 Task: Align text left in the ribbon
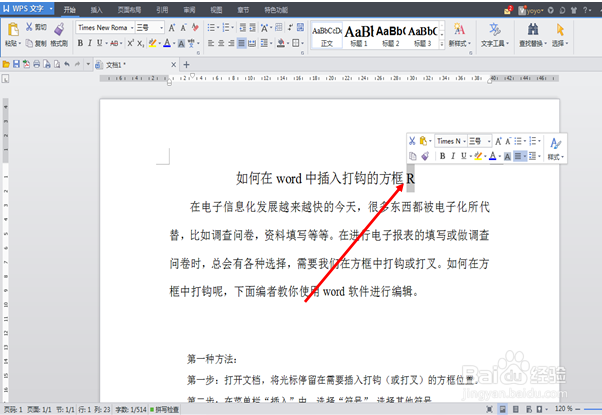211,43
